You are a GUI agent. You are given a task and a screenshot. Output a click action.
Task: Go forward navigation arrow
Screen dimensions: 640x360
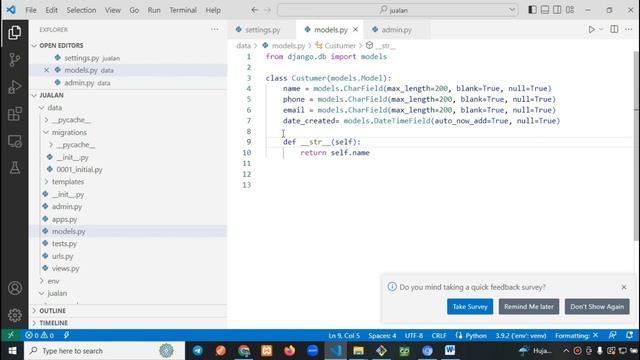pyautogui.click(x=268, y=10)
